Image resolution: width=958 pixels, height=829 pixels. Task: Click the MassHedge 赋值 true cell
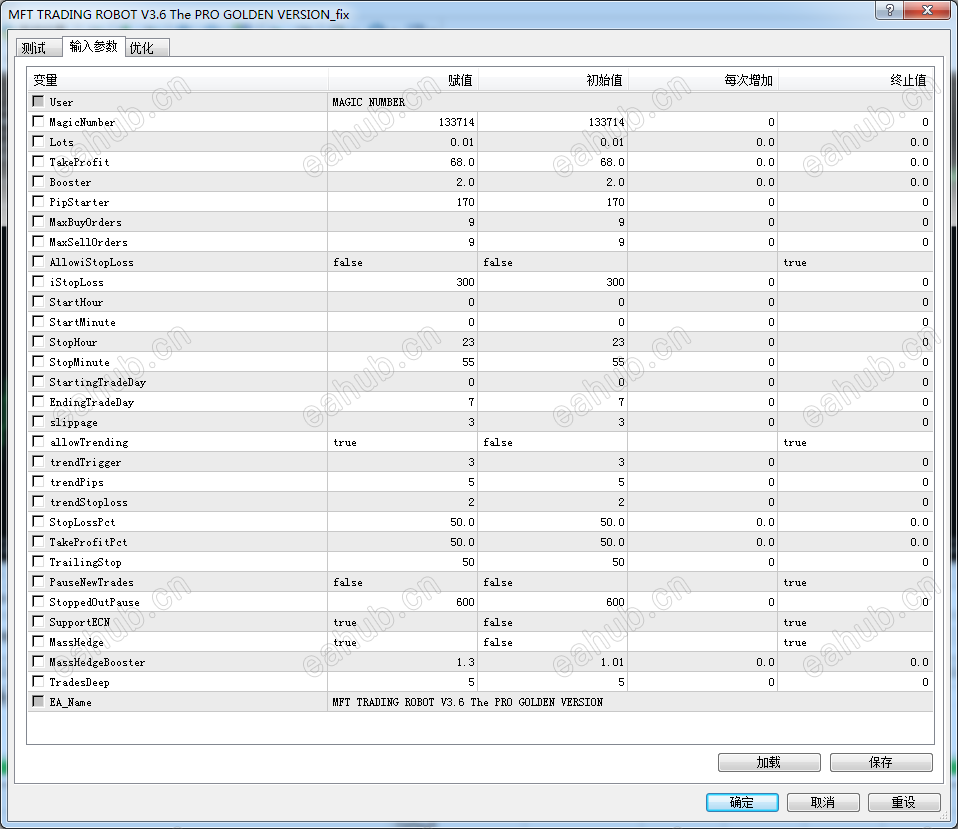(403, 642)
